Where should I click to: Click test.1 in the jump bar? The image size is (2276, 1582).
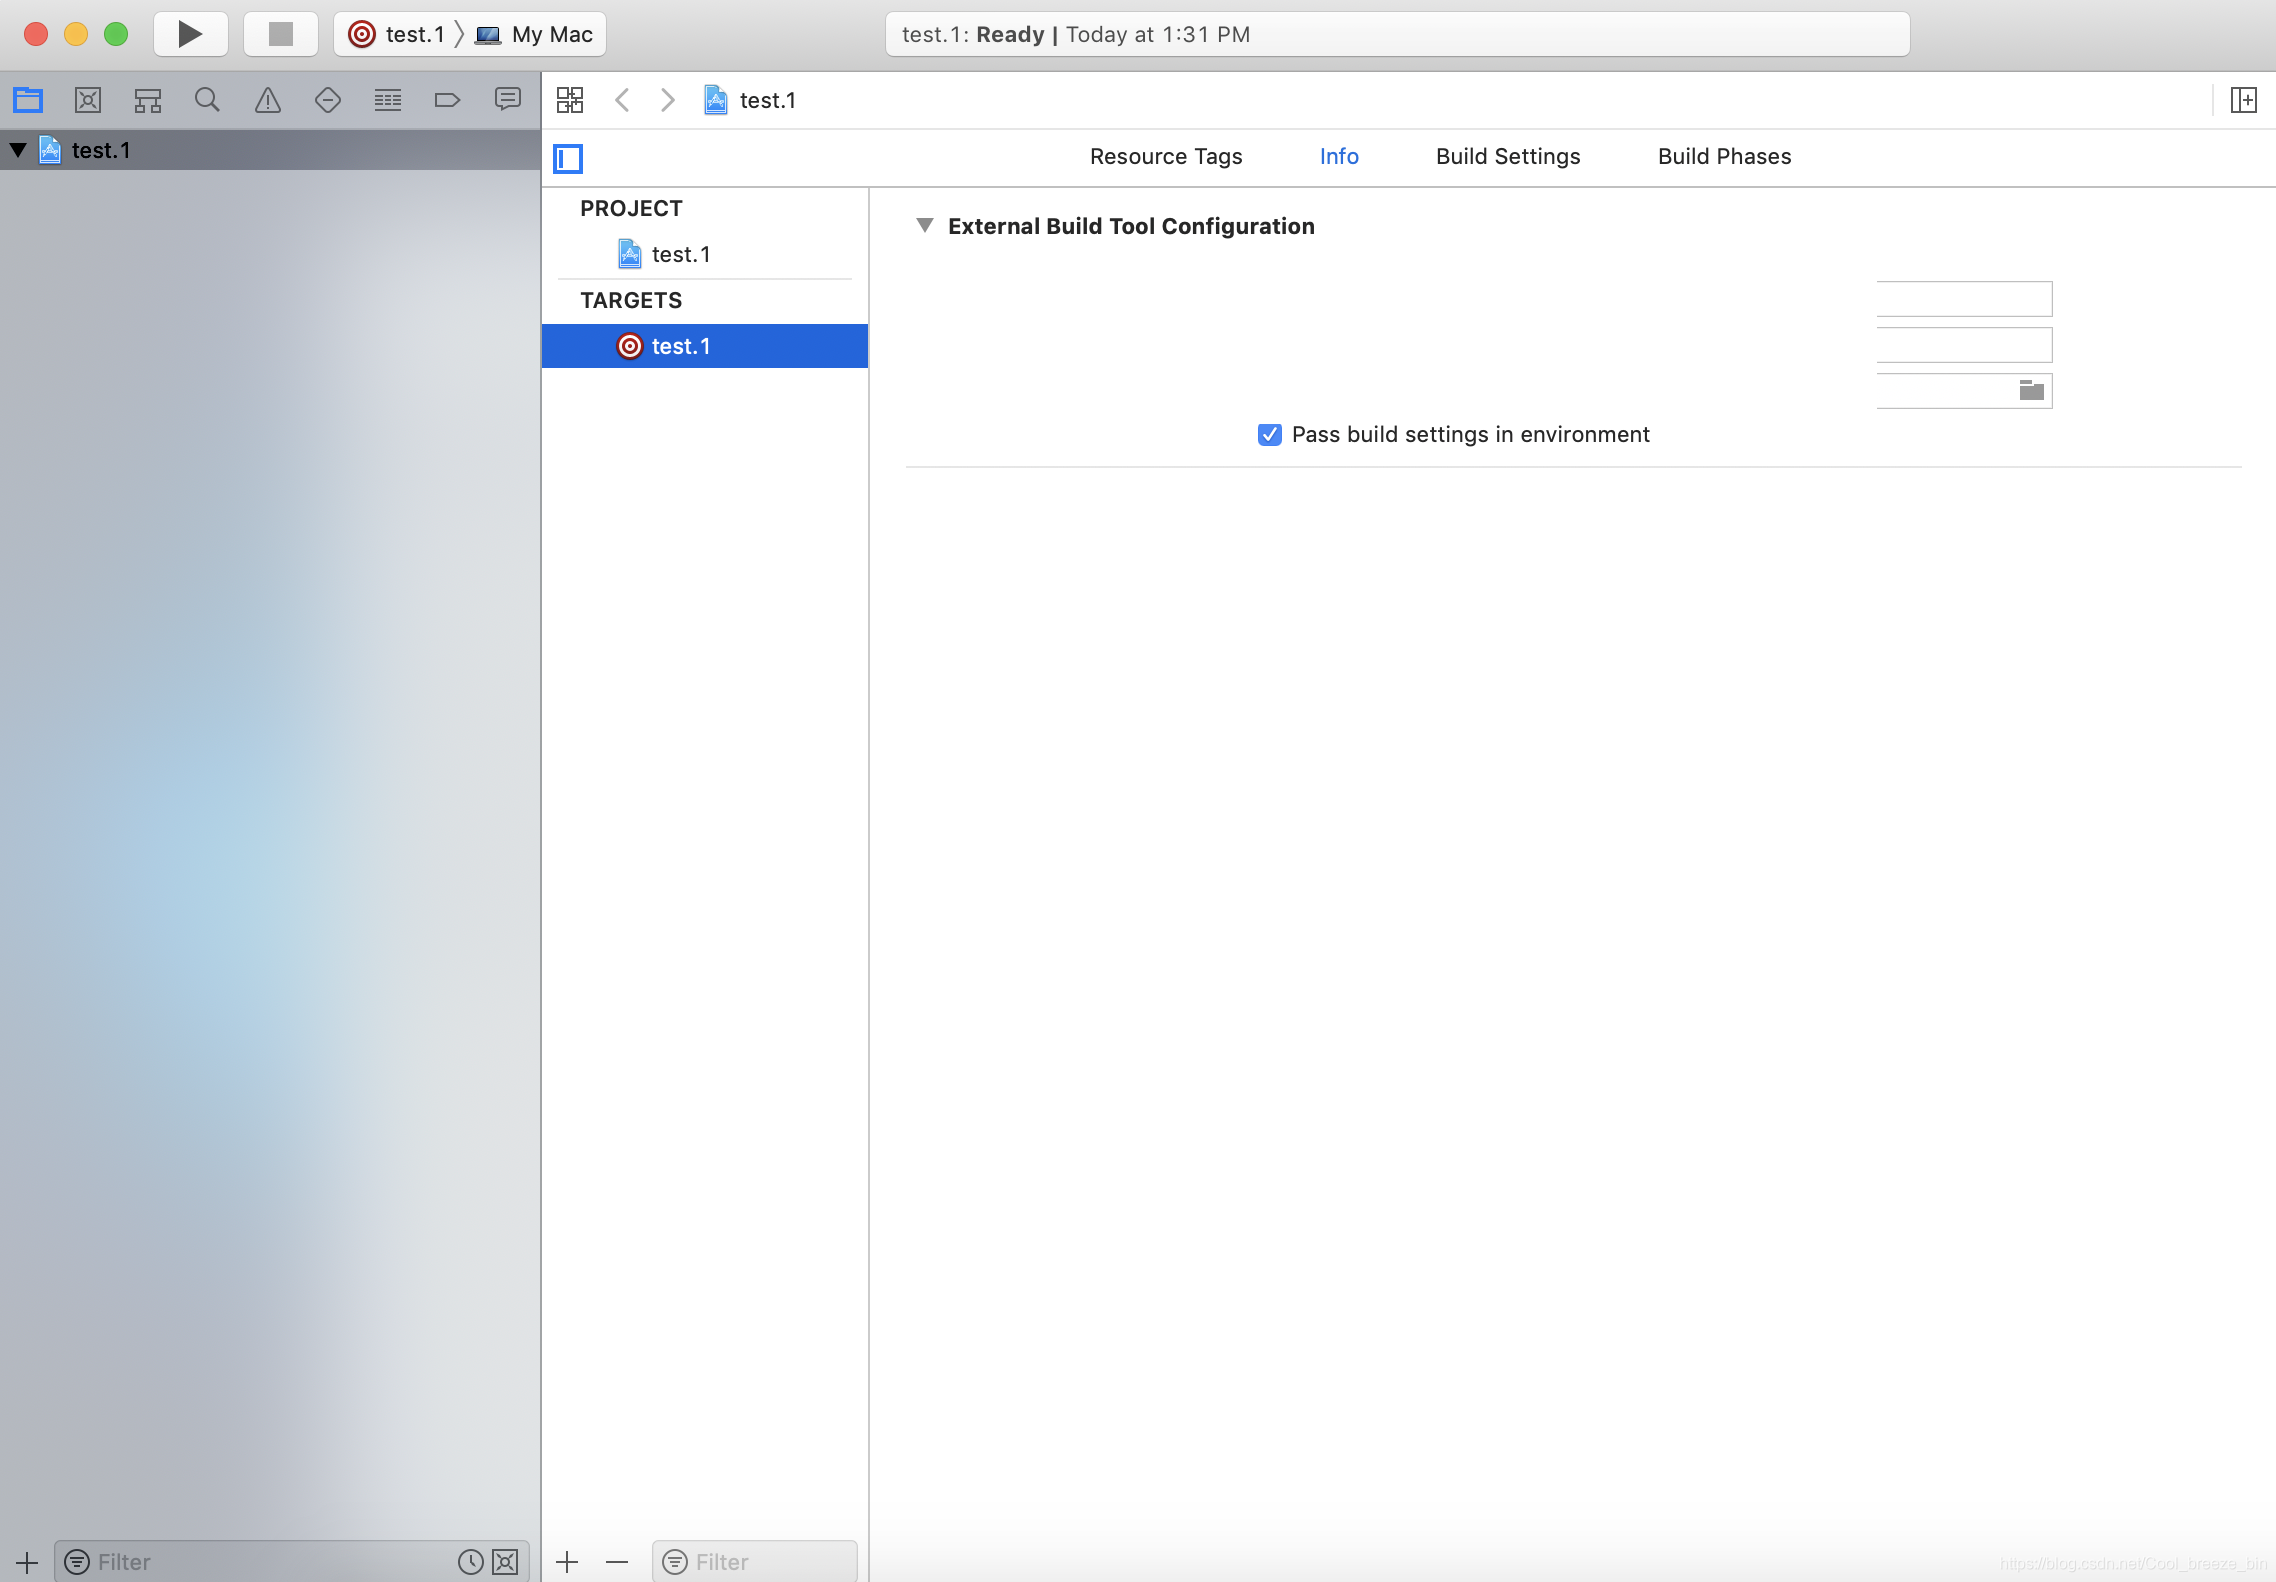[750, 100]
